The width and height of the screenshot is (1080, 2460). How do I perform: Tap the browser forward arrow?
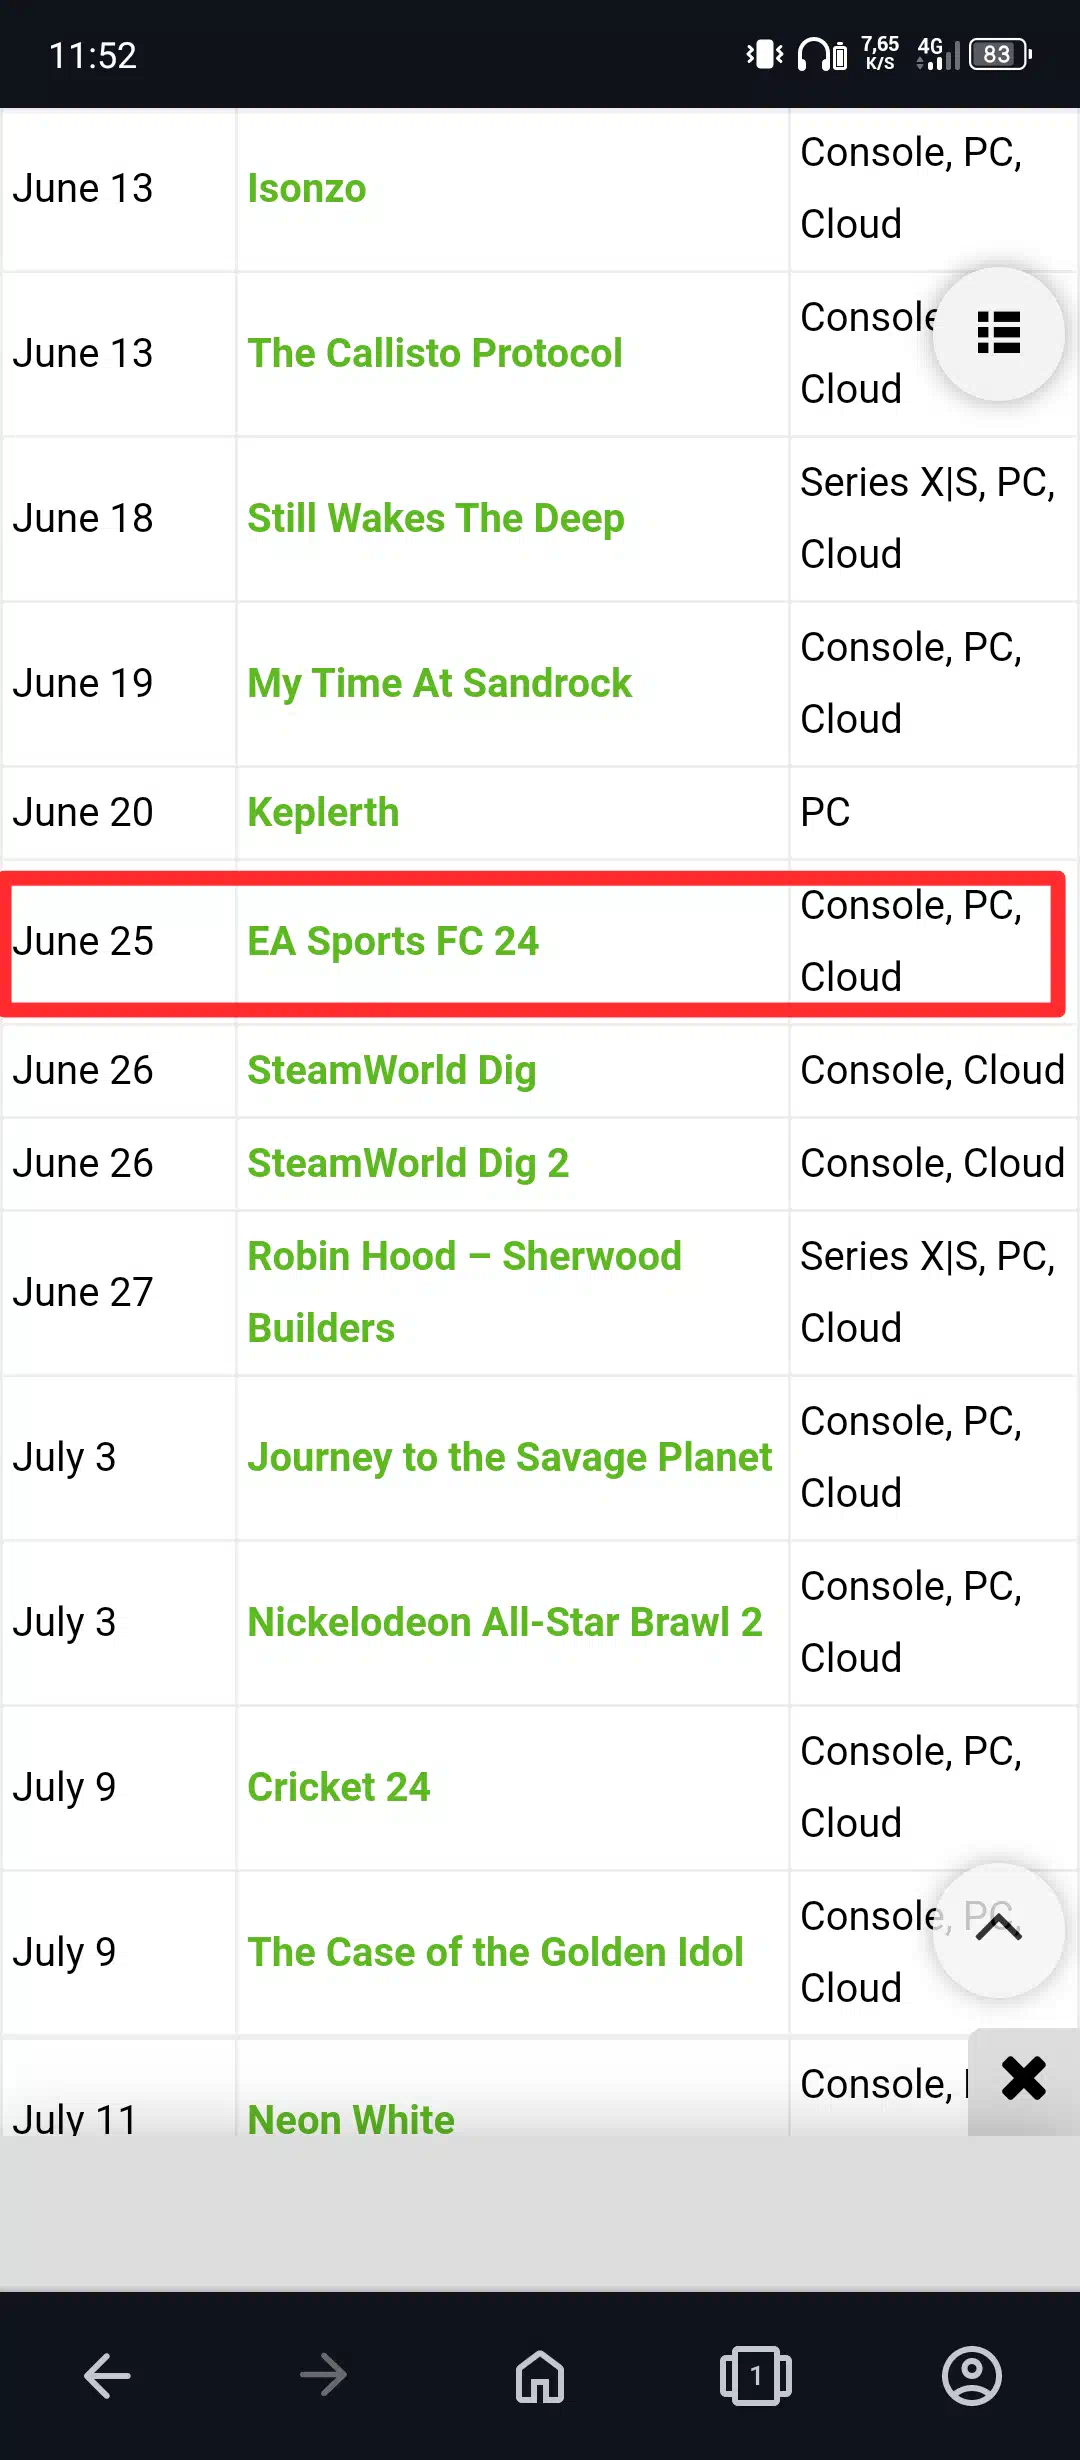pyautogui.click(x=324, y=2376)
